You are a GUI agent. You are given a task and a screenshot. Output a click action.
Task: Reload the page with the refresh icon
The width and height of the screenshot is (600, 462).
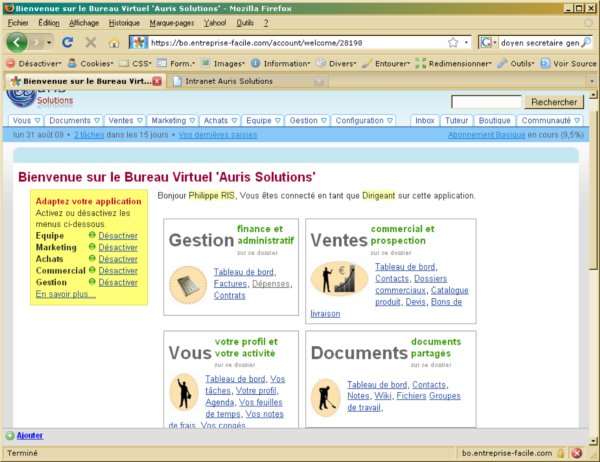tap(67, 42)
